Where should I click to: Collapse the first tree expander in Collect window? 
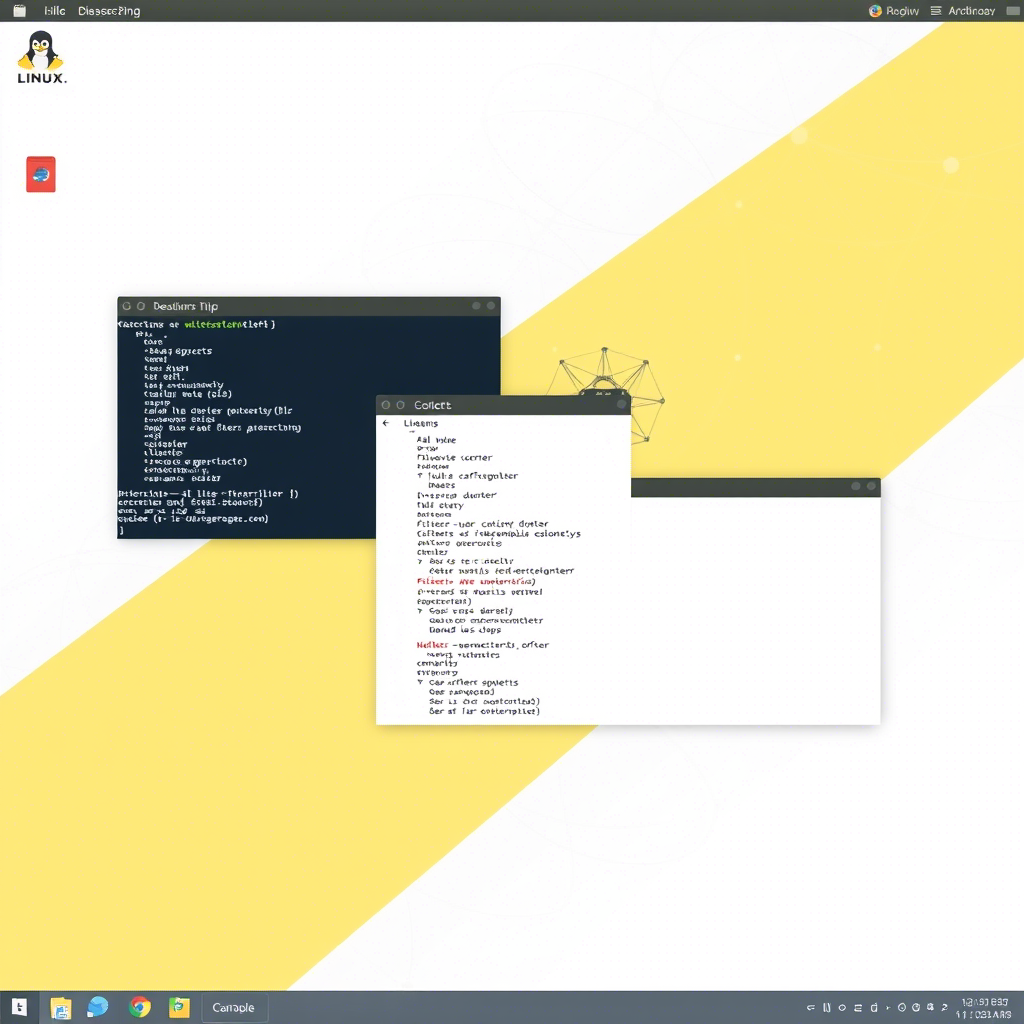420,476
